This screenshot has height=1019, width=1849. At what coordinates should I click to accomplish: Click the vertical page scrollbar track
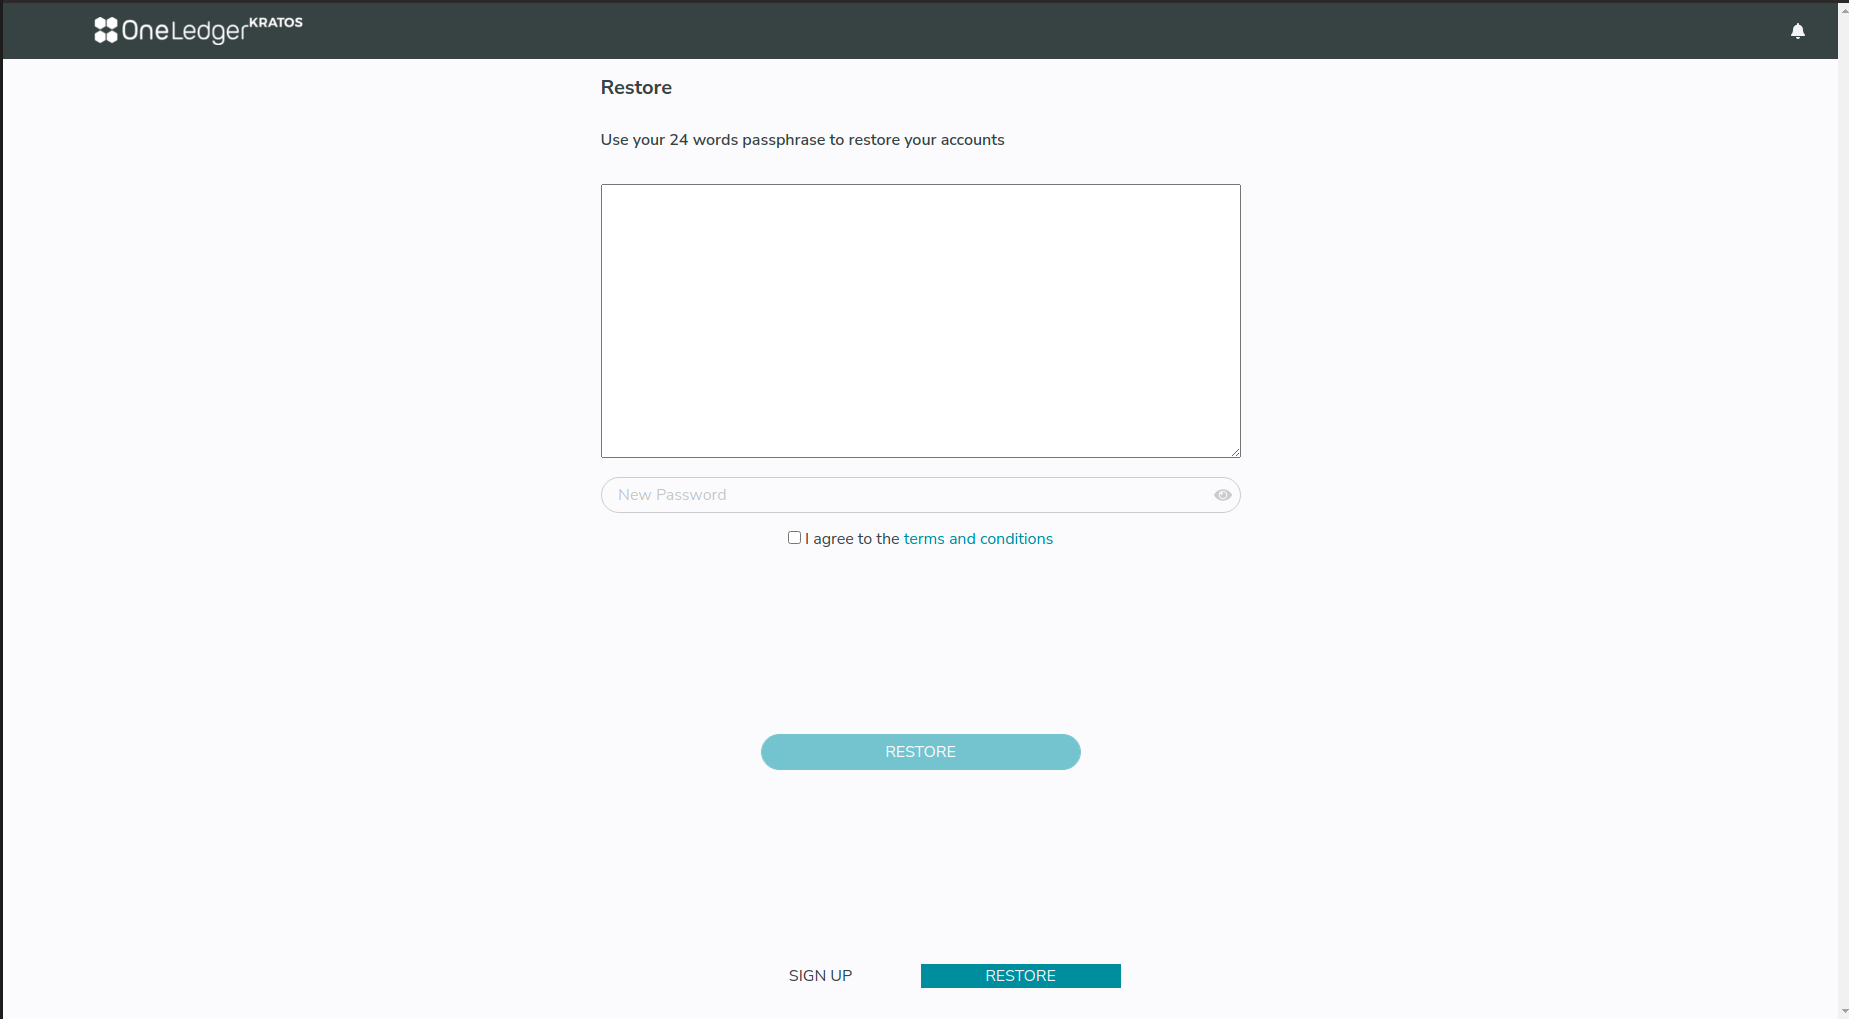pos(1843,500)
